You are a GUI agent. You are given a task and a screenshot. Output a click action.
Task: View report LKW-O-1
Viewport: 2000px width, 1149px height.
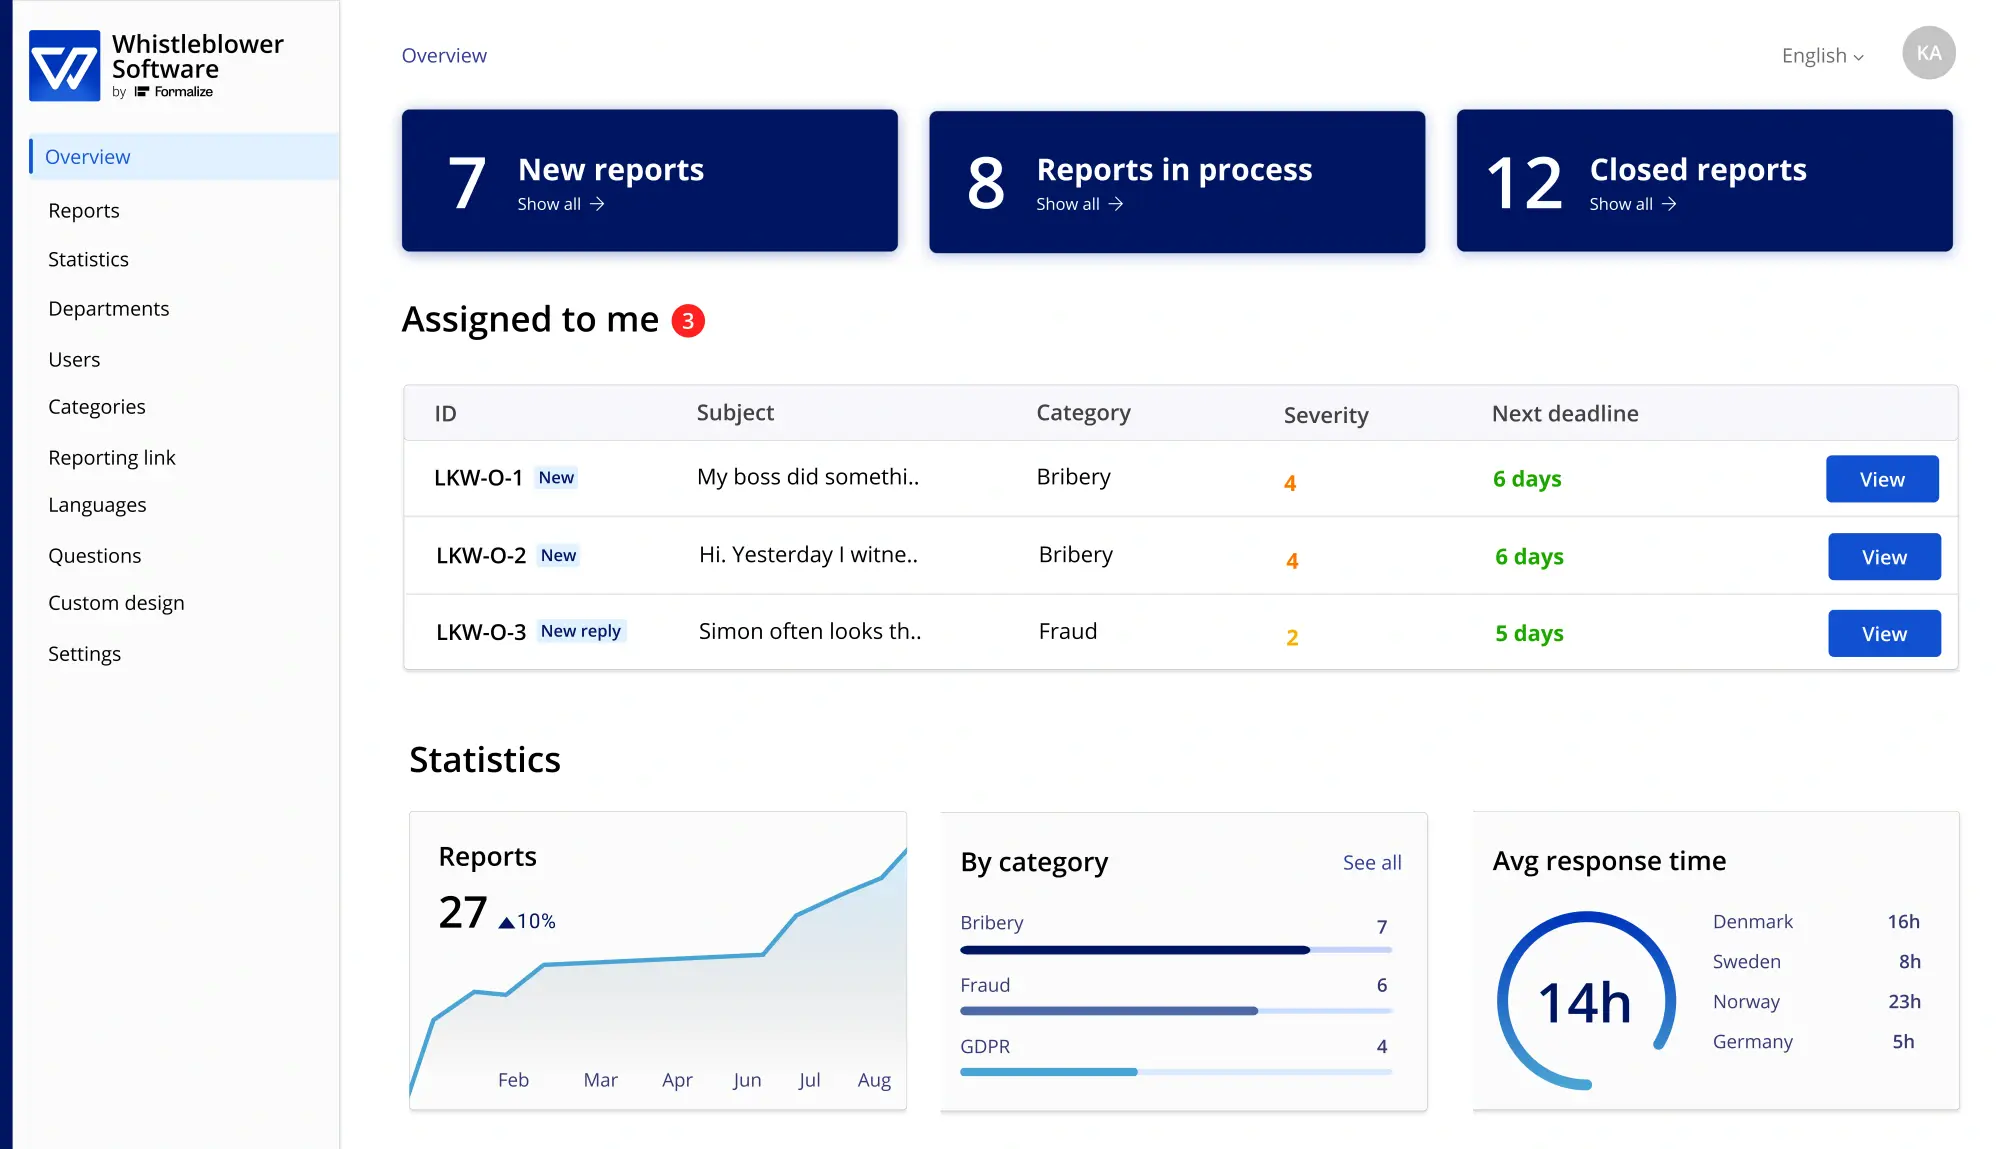pos(1881,480)
